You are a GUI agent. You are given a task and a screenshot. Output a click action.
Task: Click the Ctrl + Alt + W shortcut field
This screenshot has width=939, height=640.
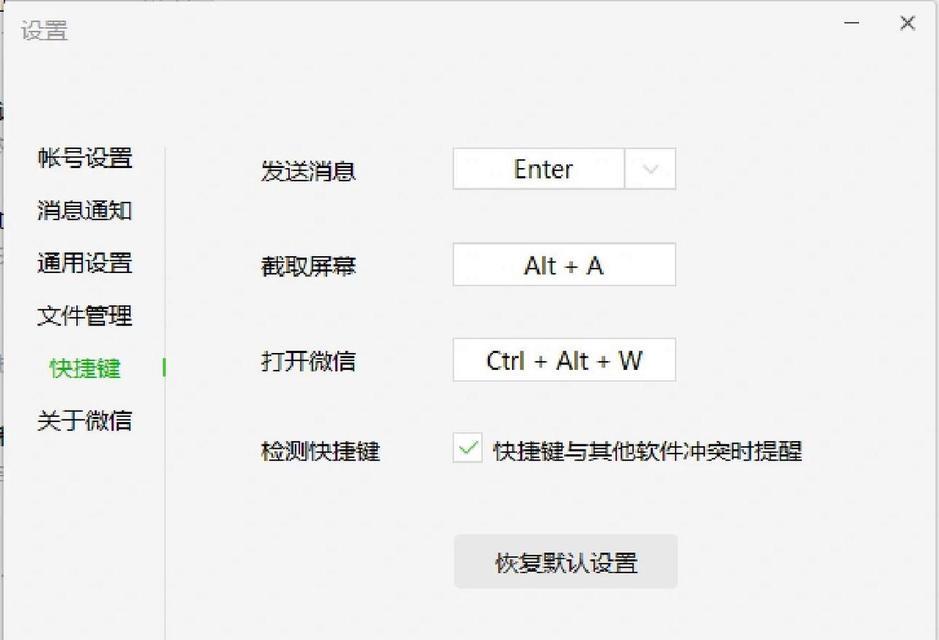tap(564, 360)
